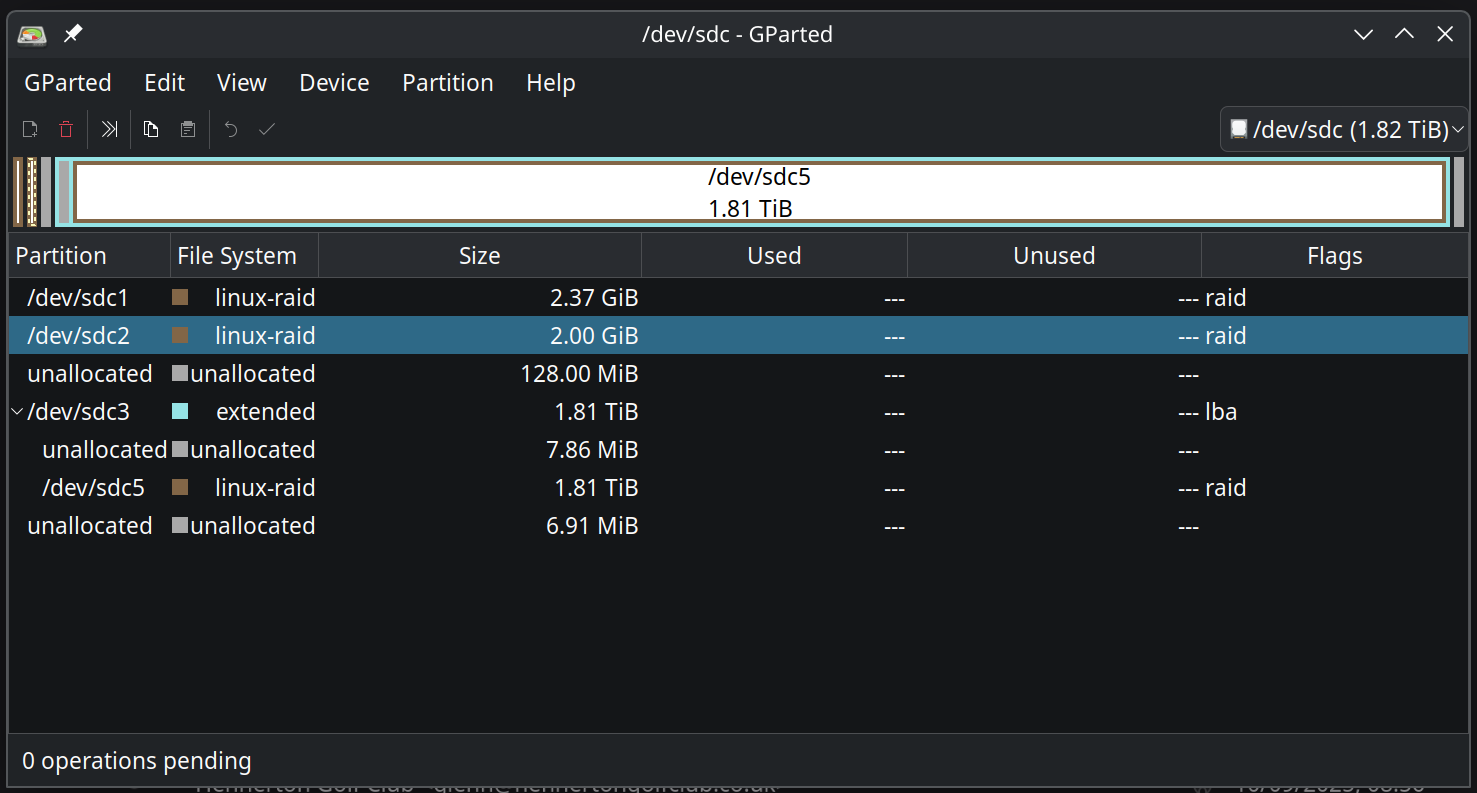Sort by the Size column header
This screenshot has height=793, width=1477.
tap(479, 256)
